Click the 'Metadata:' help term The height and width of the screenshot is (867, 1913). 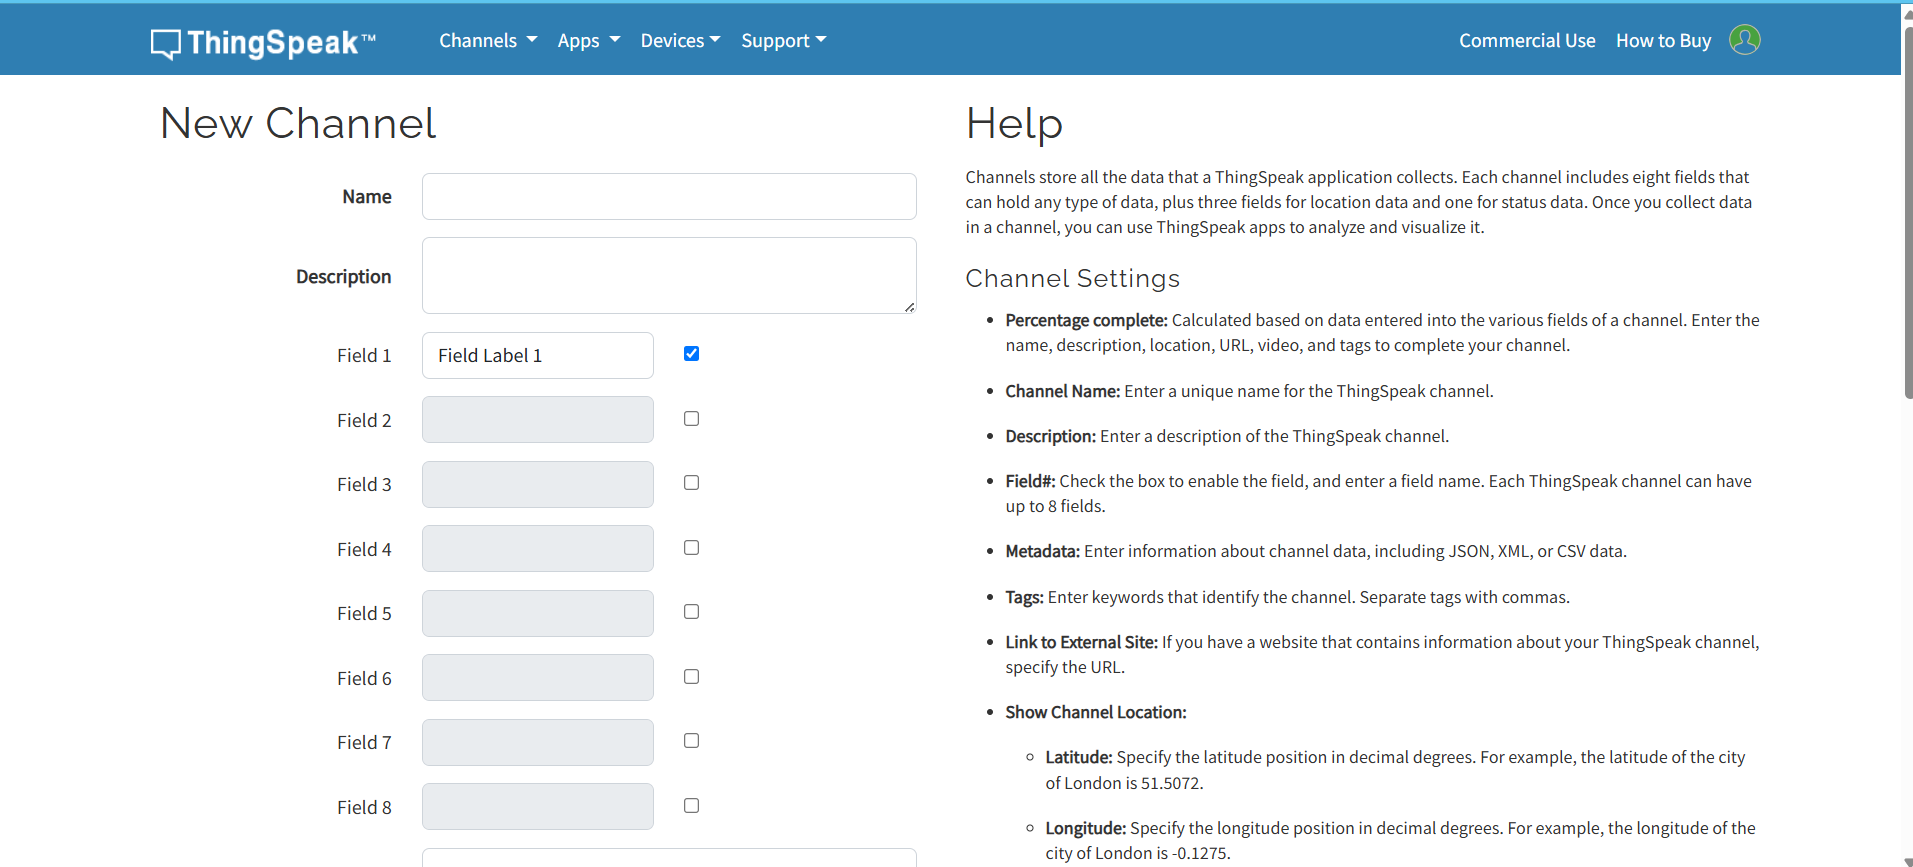pos(1043,551)
